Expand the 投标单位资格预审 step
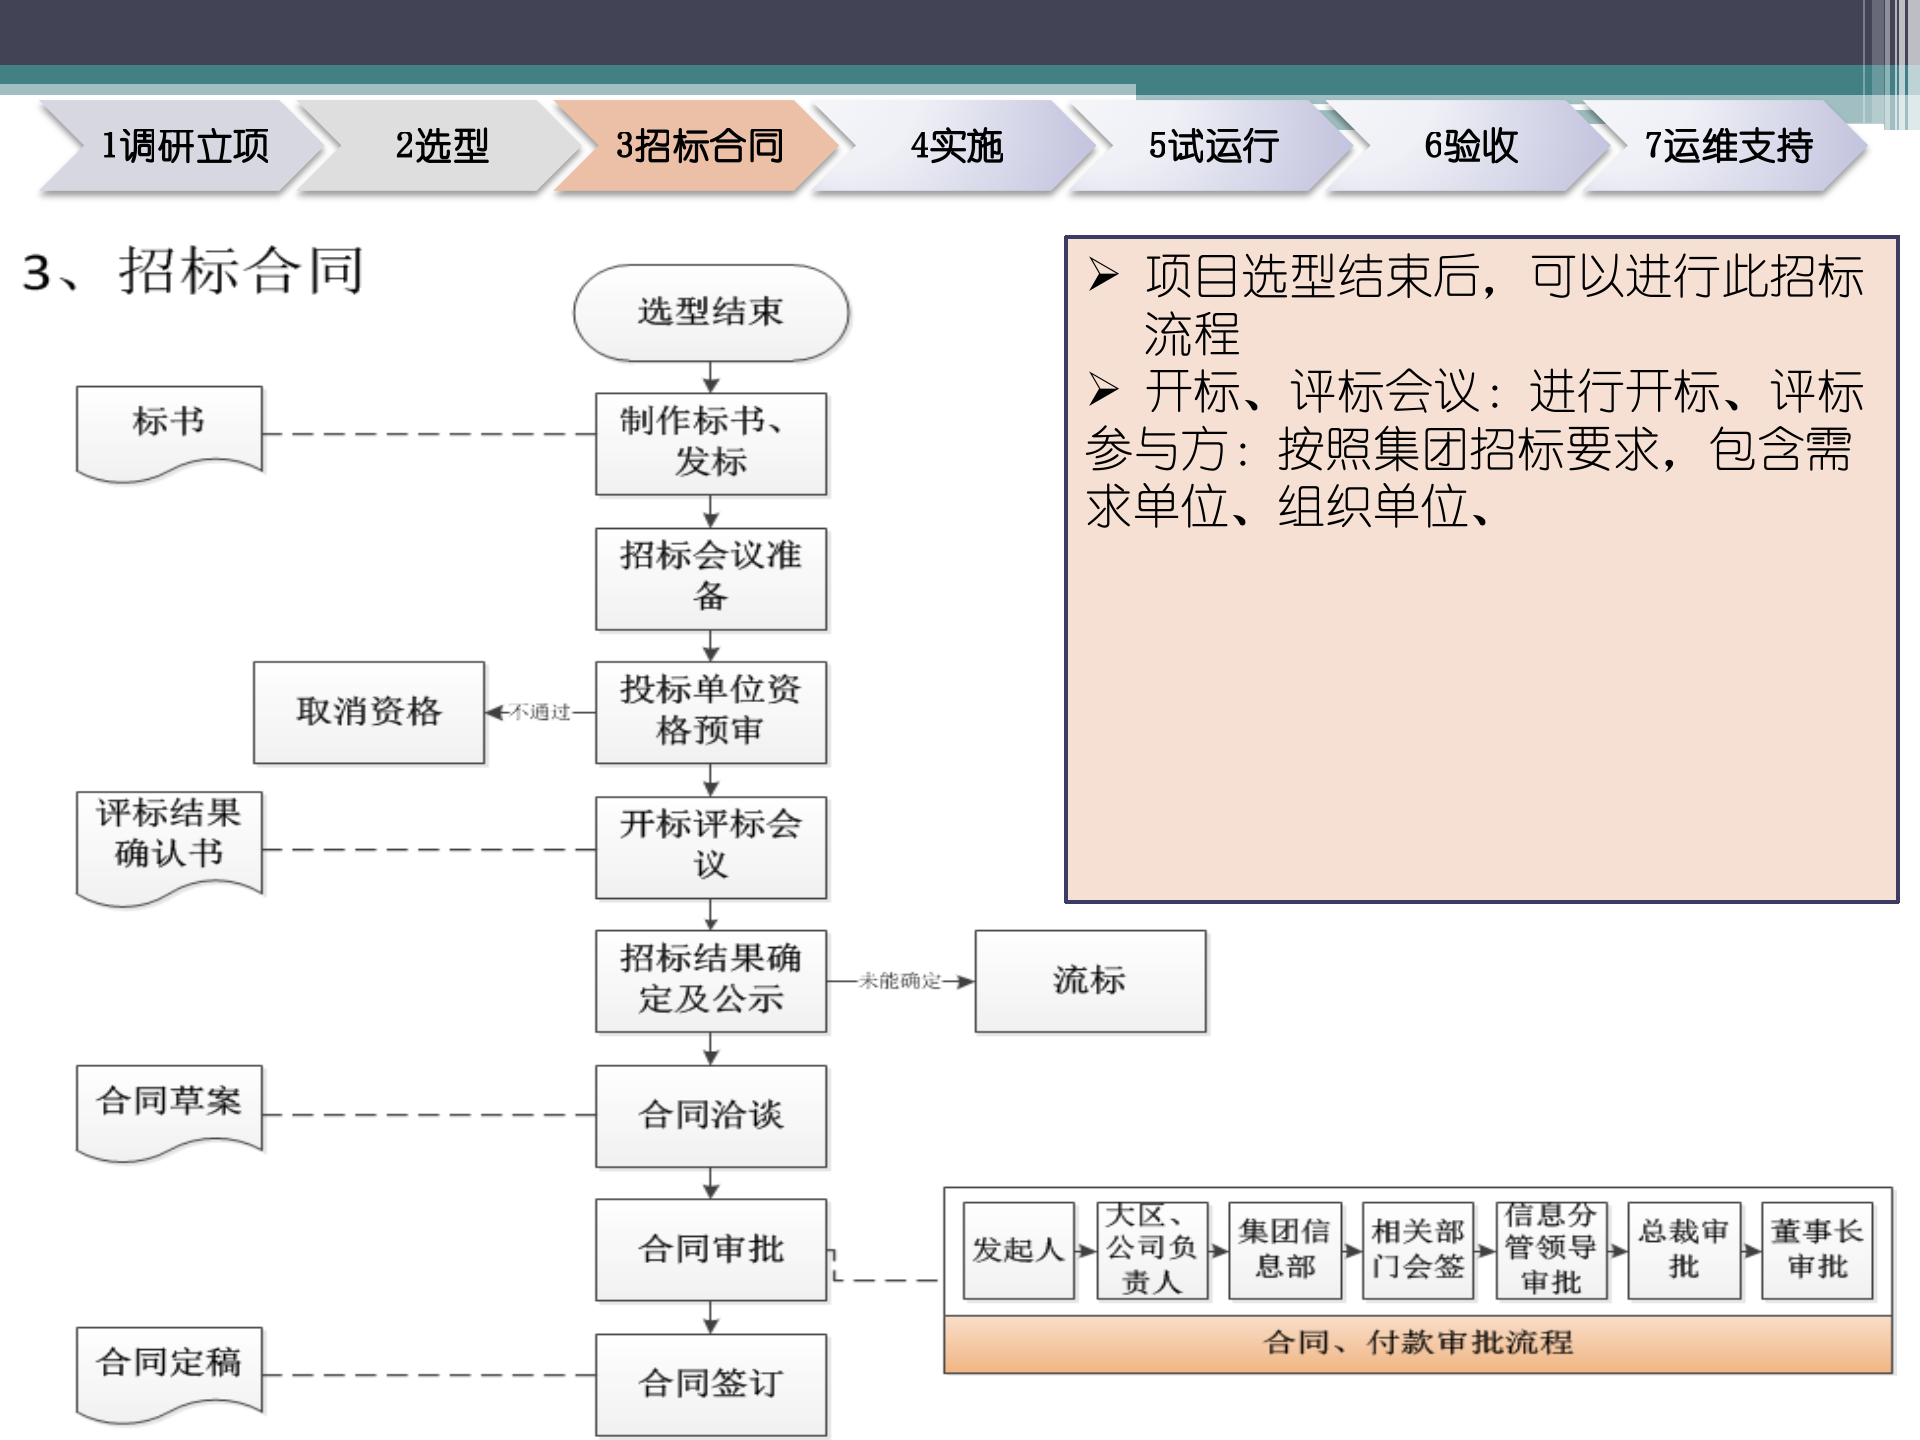 click(712, 712)
